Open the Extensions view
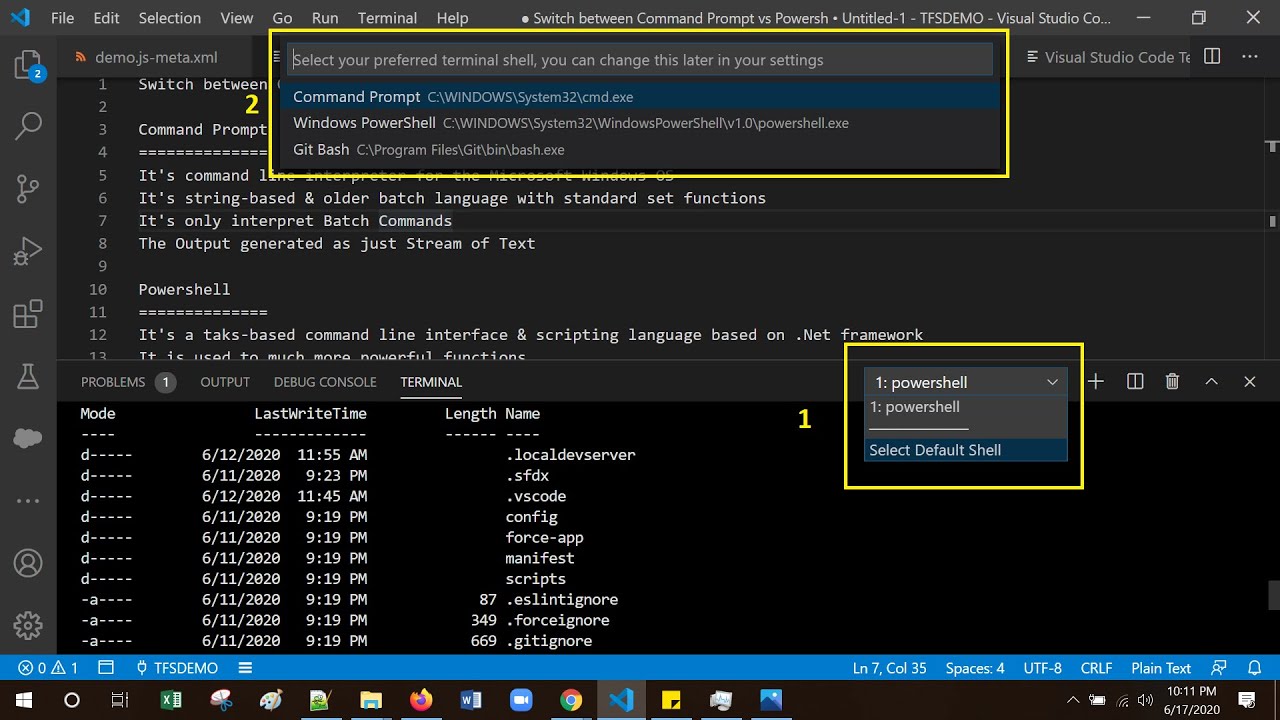This screenshot has height=720, width=1280. 27,314
